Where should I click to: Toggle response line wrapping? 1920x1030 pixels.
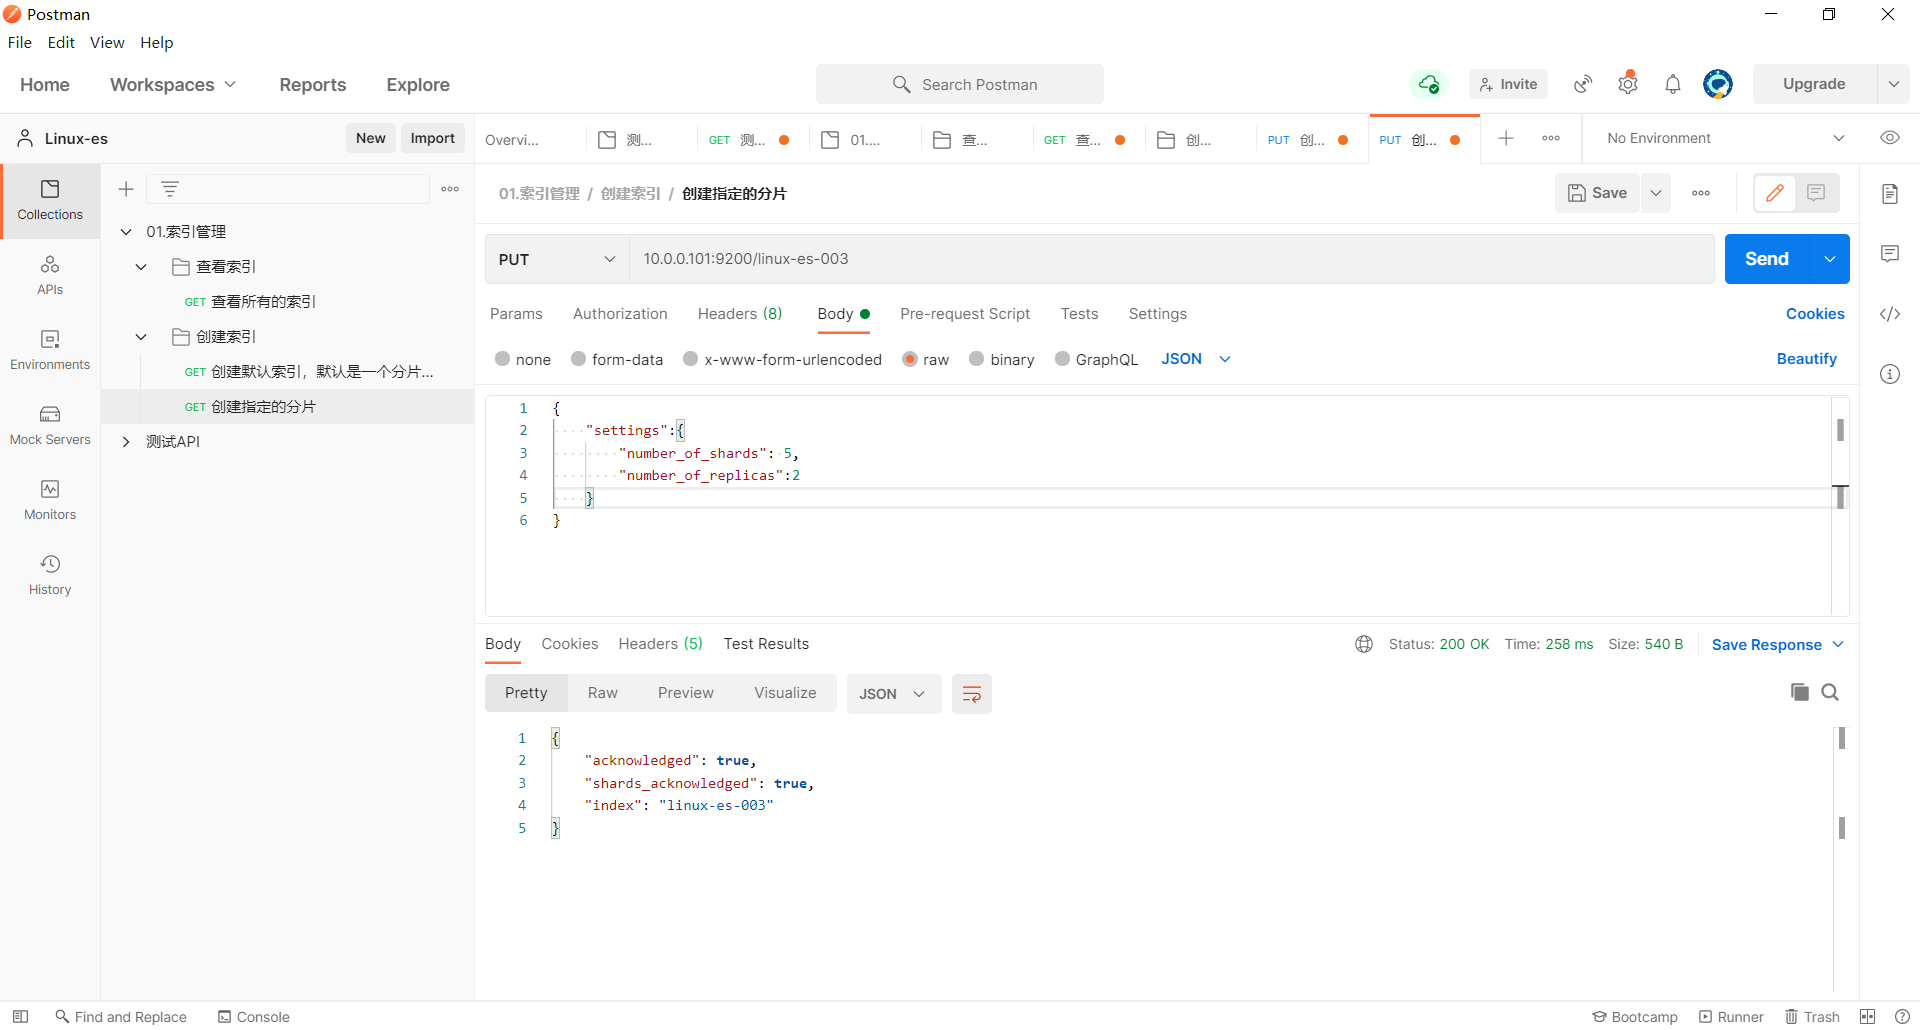971,694
